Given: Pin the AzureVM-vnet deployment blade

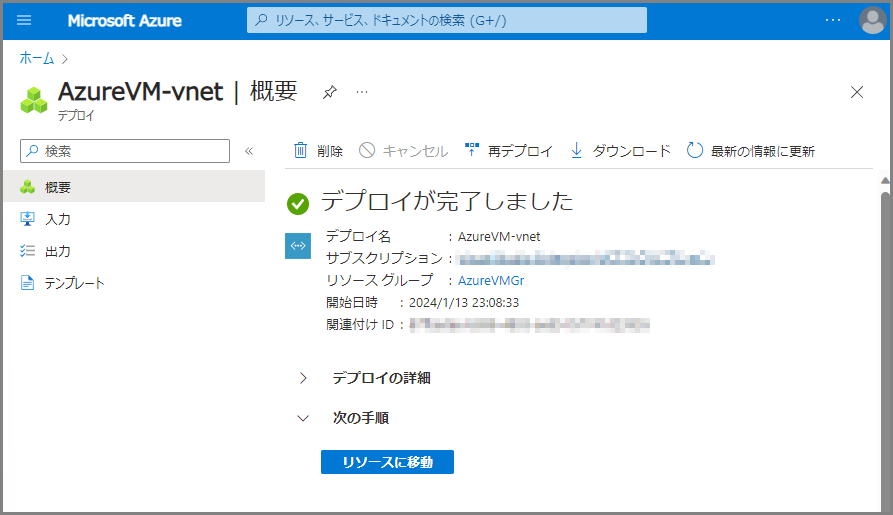Looking at the screenshot, I should 329,92.
